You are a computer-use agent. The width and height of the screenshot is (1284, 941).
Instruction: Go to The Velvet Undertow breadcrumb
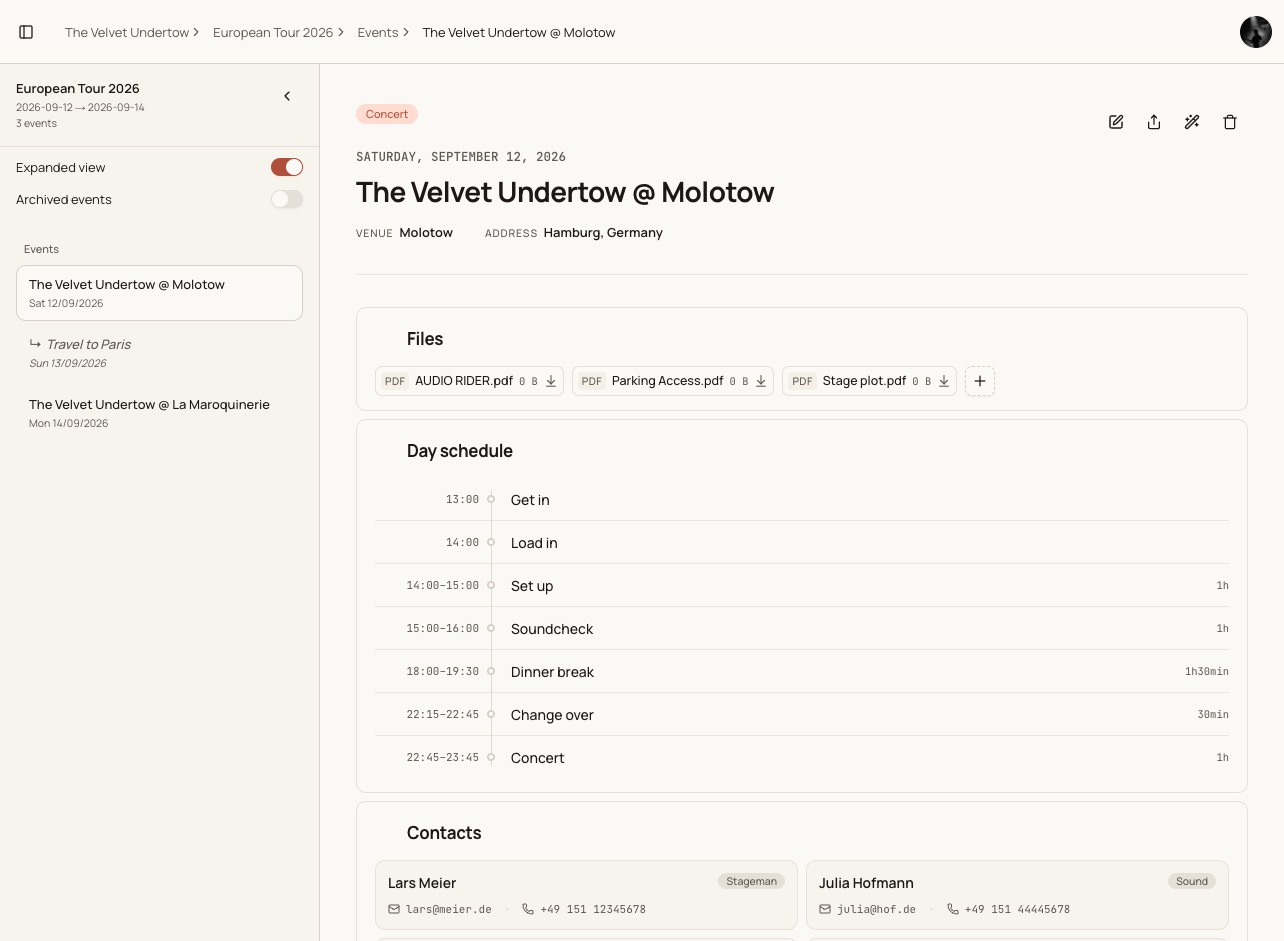pos(127,32)
